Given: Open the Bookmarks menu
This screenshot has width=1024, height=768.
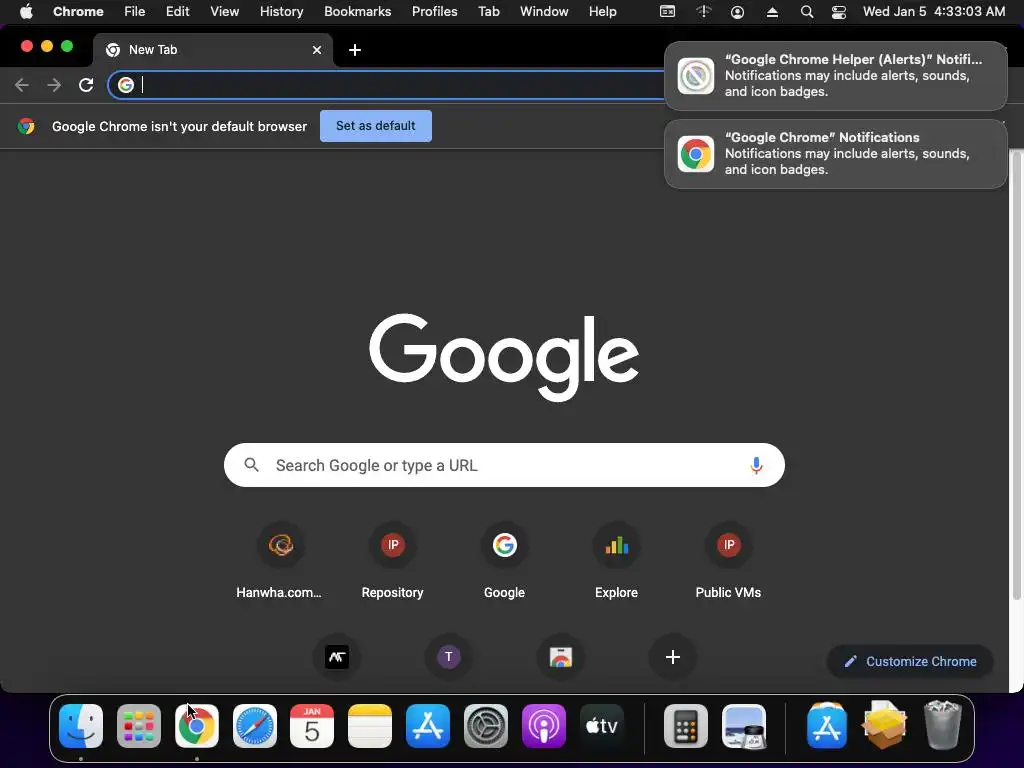Looking at the screenshot, I should 357,12.
